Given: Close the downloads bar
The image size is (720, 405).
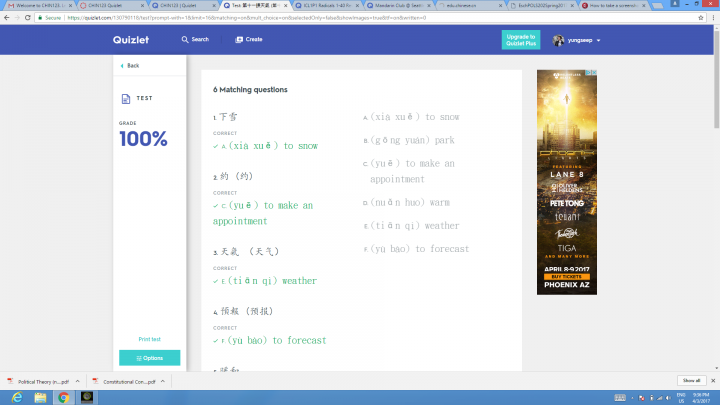Looking at the screenshot, I should pos(713,381).
